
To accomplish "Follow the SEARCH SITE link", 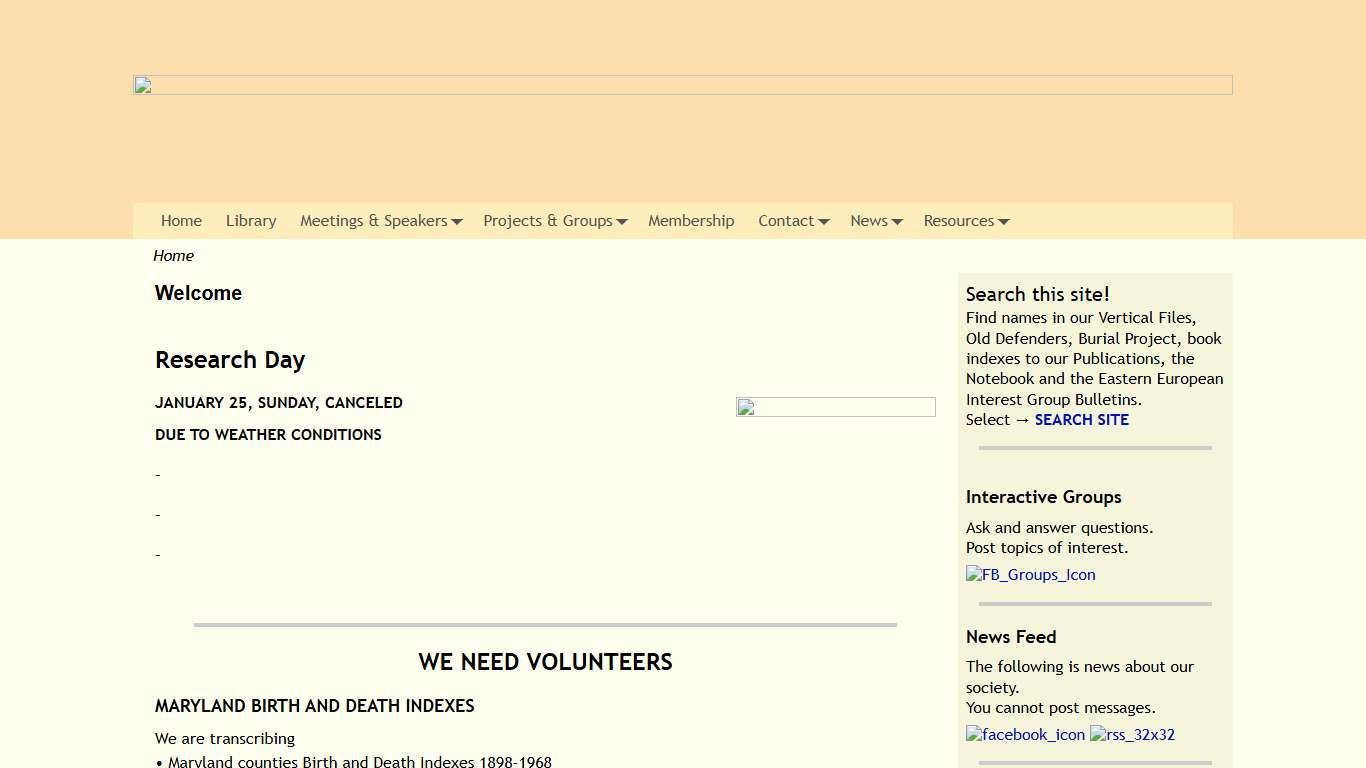I will coord(1081,419).
